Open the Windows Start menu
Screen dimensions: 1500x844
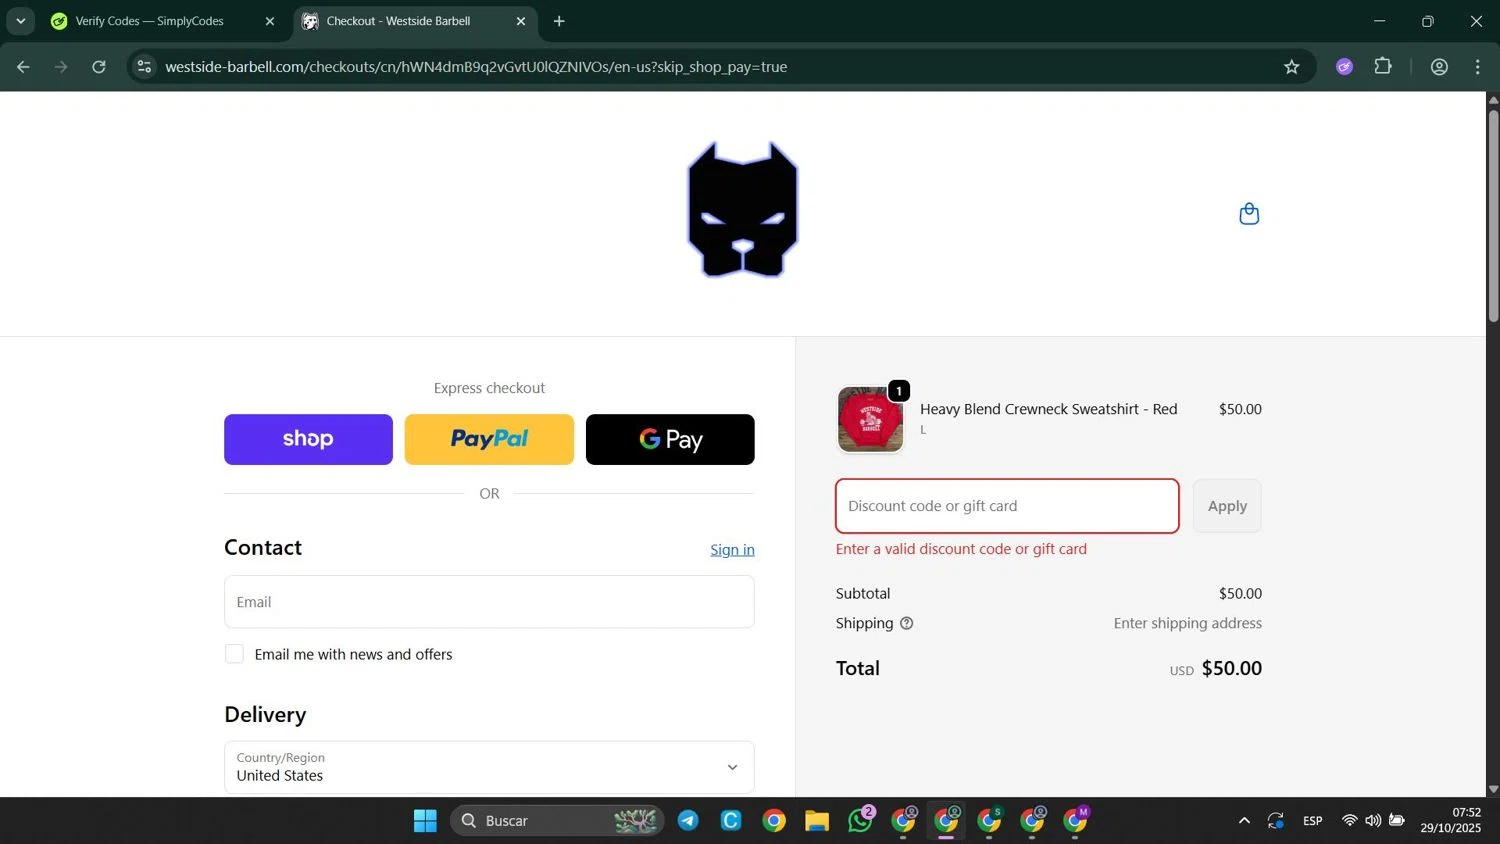425,821
